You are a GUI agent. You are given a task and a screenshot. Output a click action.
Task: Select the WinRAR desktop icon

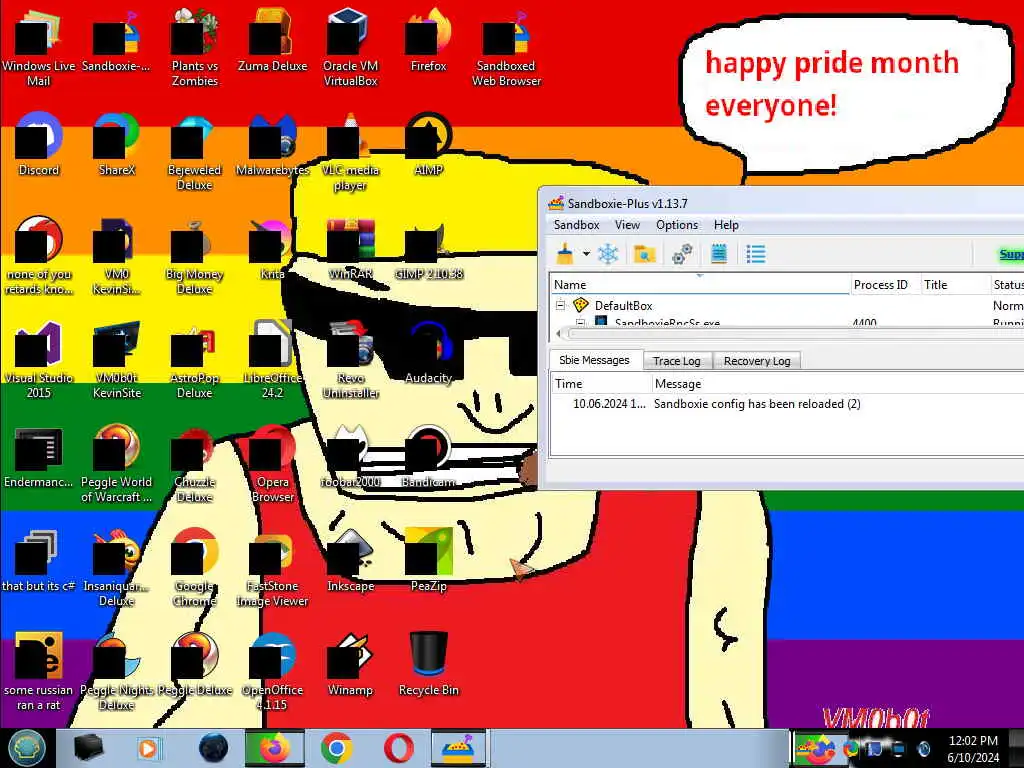[350, 249]
